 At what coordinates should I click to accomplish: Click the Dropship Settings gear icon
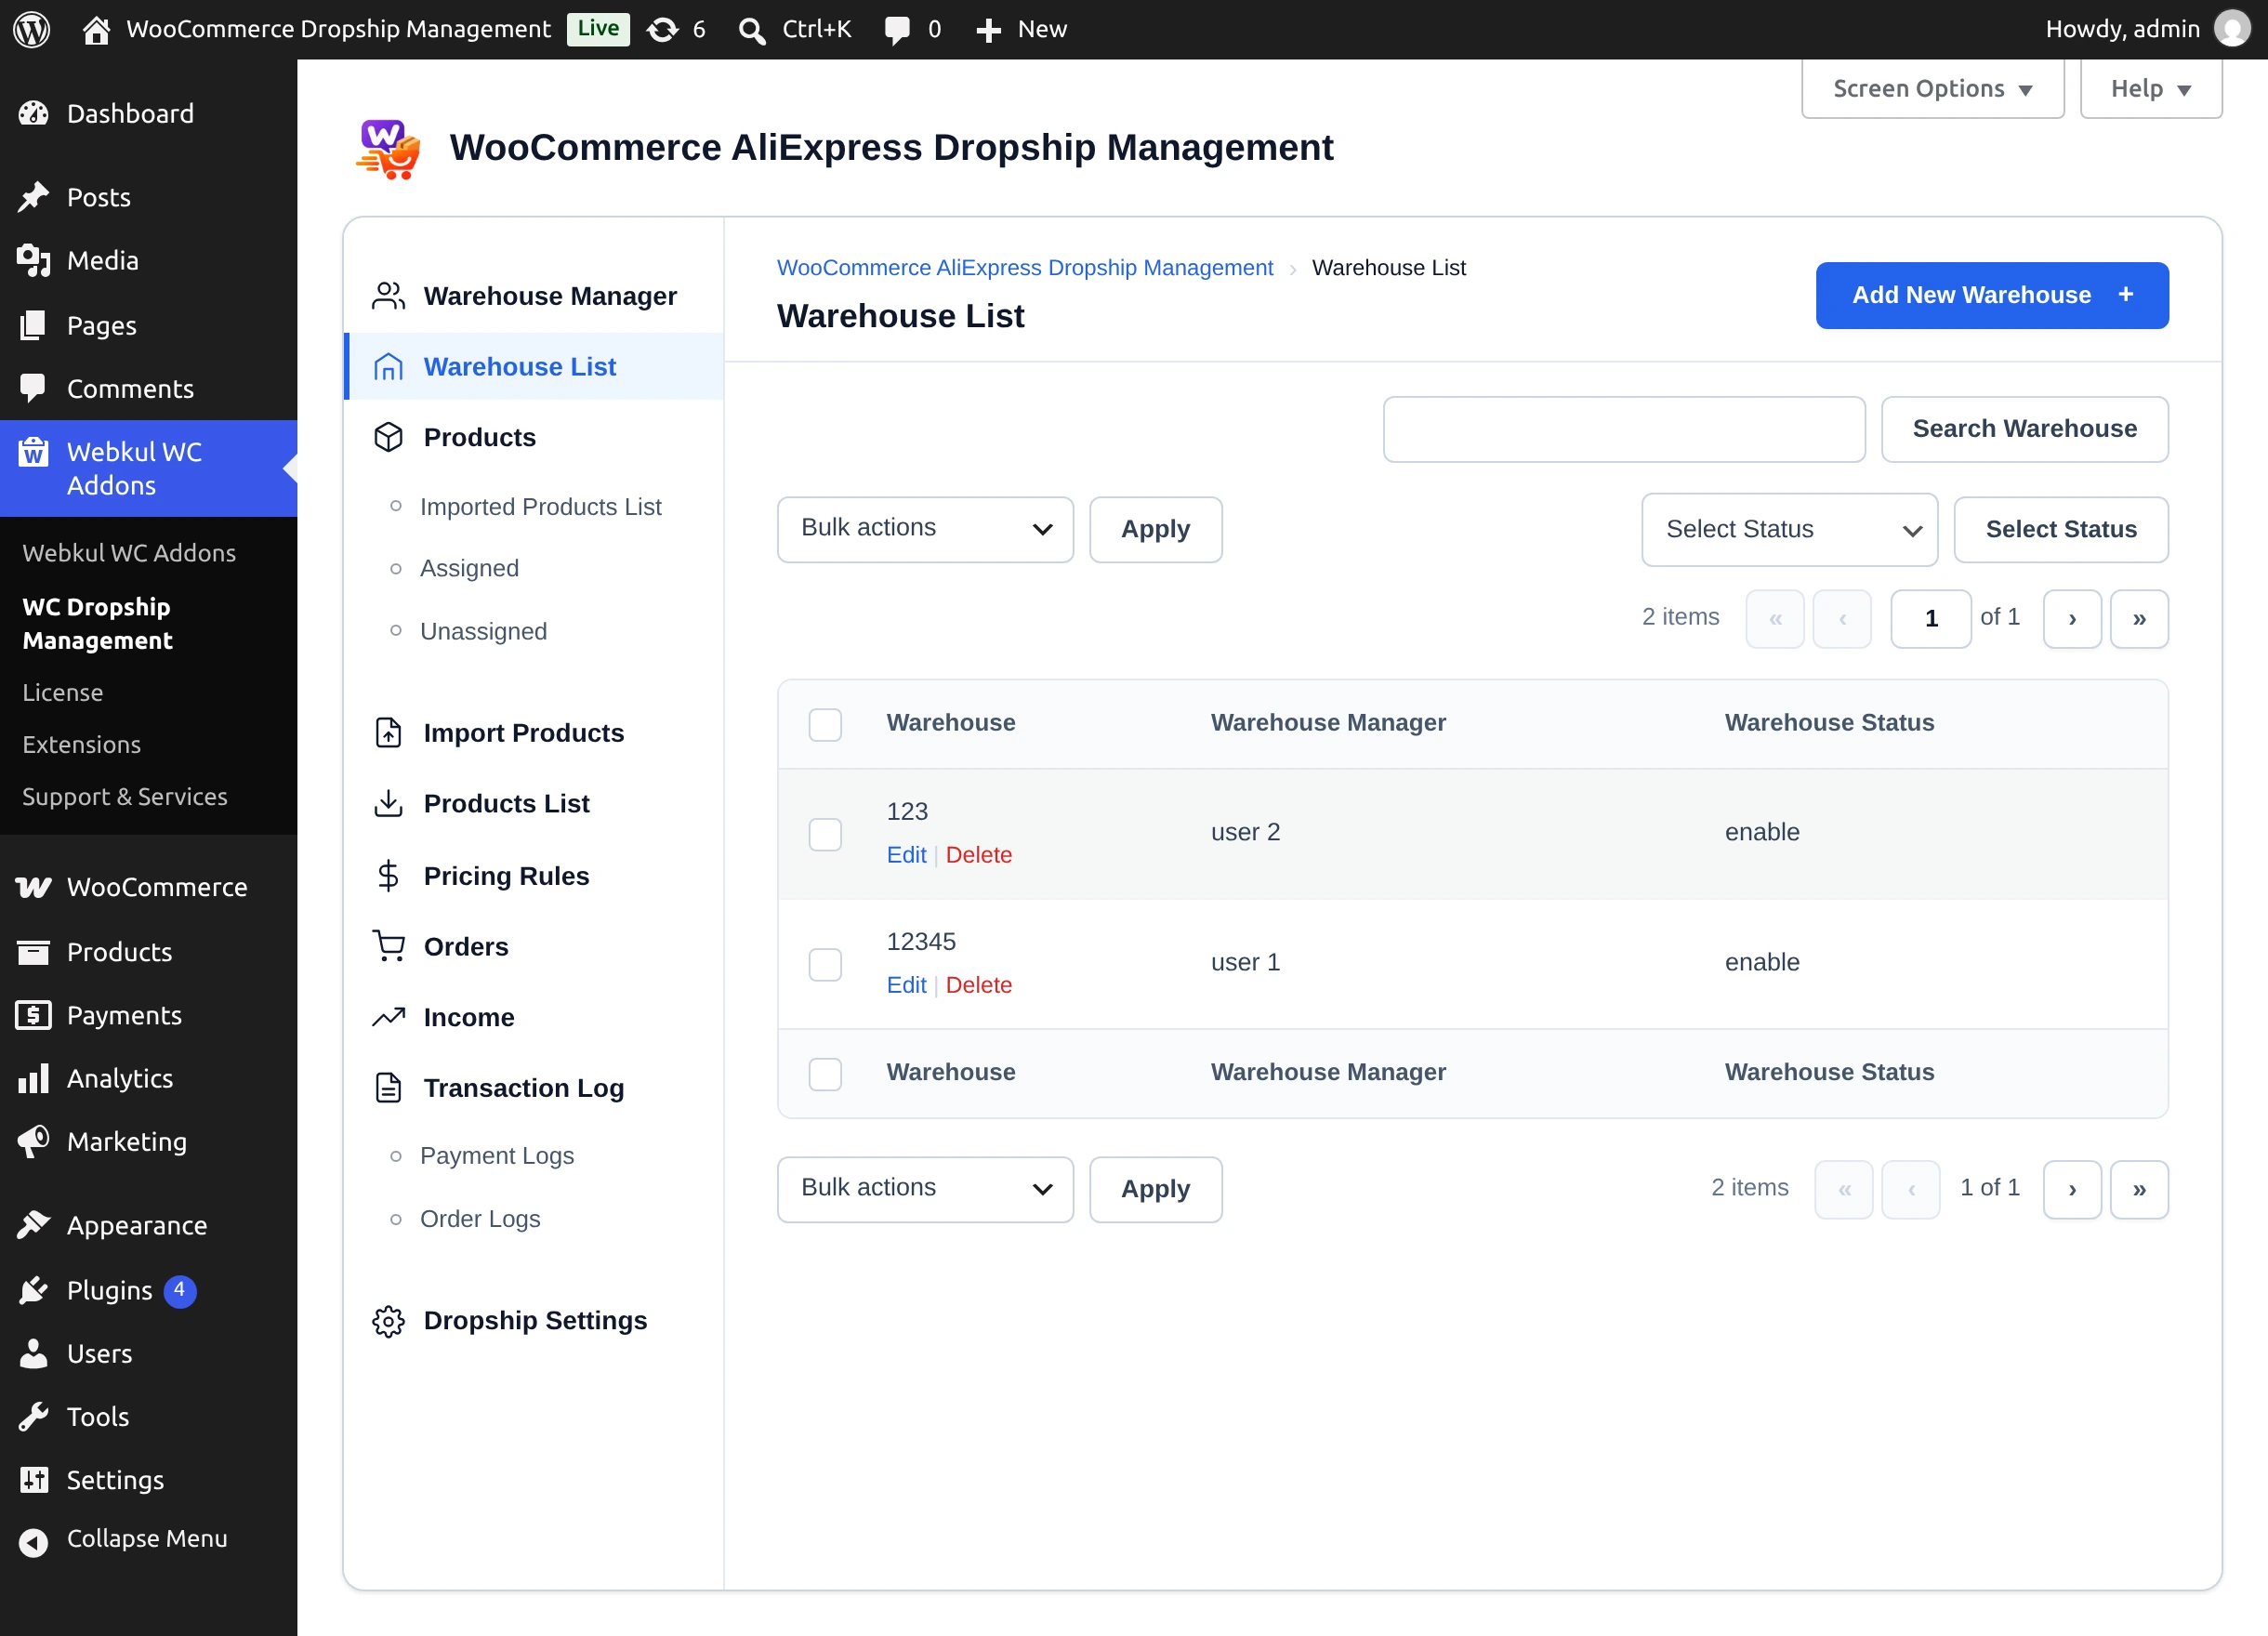[388, 1321]
